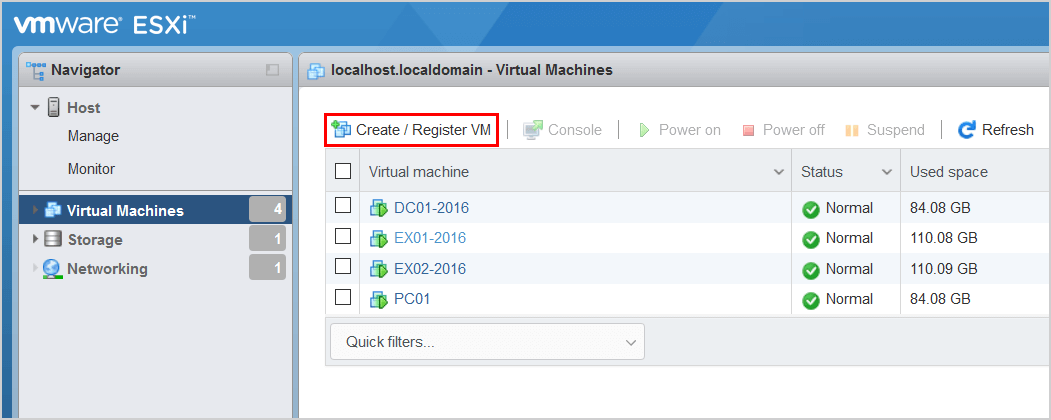1051x420 pixels.
Task: Open the Quick filters dropdown
Action: pos(487,342)
